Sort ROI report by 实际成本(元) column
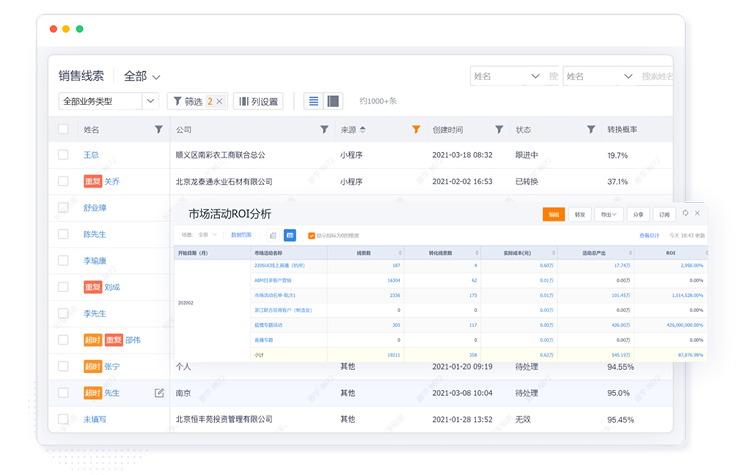This screenshot has height=475, width=744. coord(554,253)
